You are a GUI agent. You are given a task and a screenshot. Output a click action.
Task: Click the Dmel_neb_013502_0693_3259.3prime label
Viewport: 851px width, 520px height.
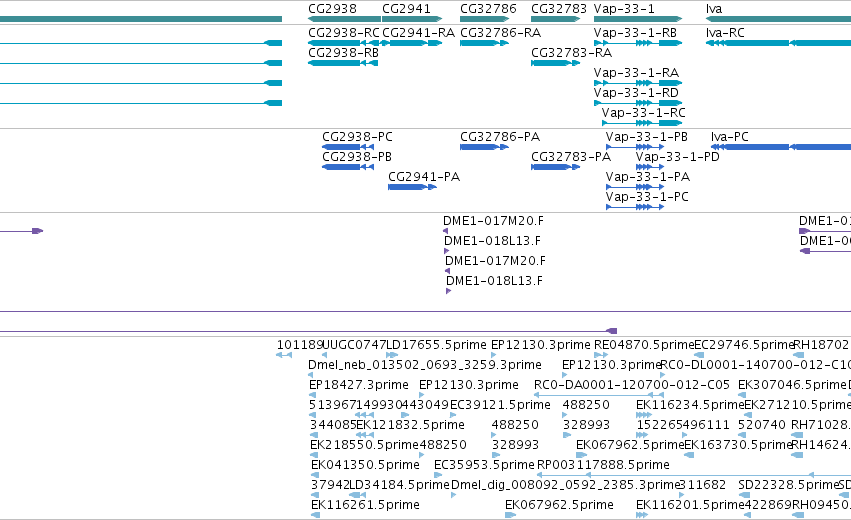(x=424, y=365)
